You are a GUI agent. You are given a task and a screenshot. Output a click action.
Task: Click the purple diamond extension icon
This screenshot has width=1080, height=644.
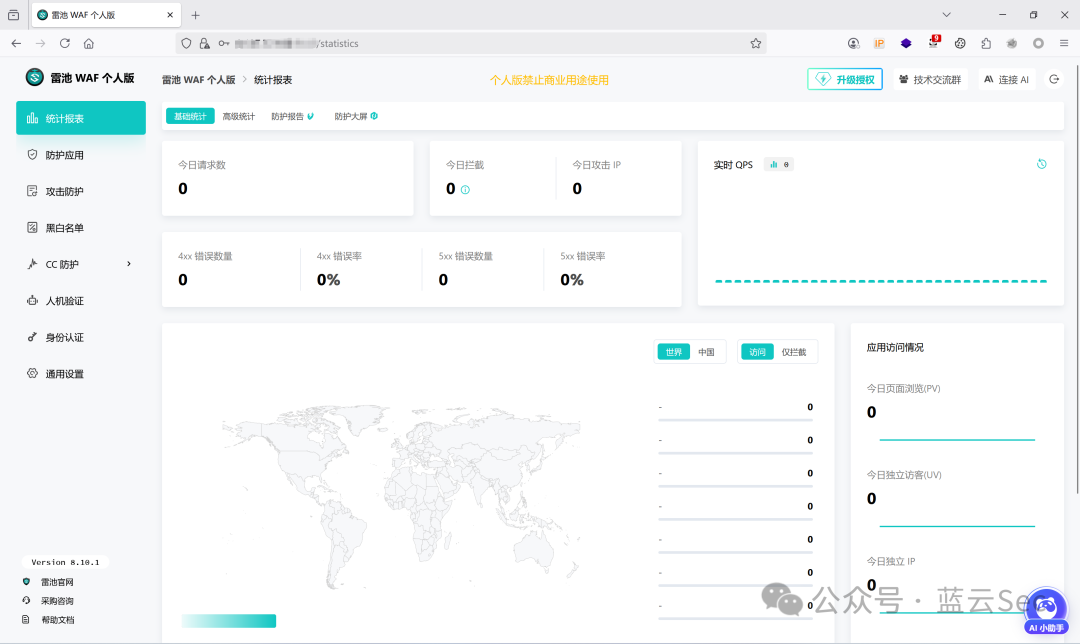coord(906,43)
